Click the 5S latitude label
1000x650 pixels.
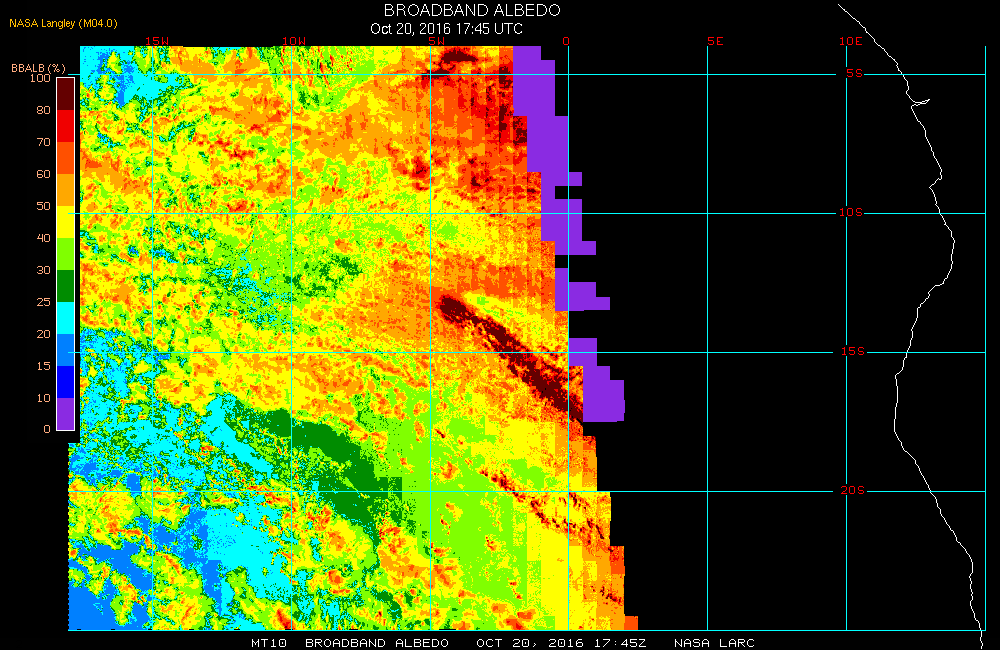click(855, 73)
